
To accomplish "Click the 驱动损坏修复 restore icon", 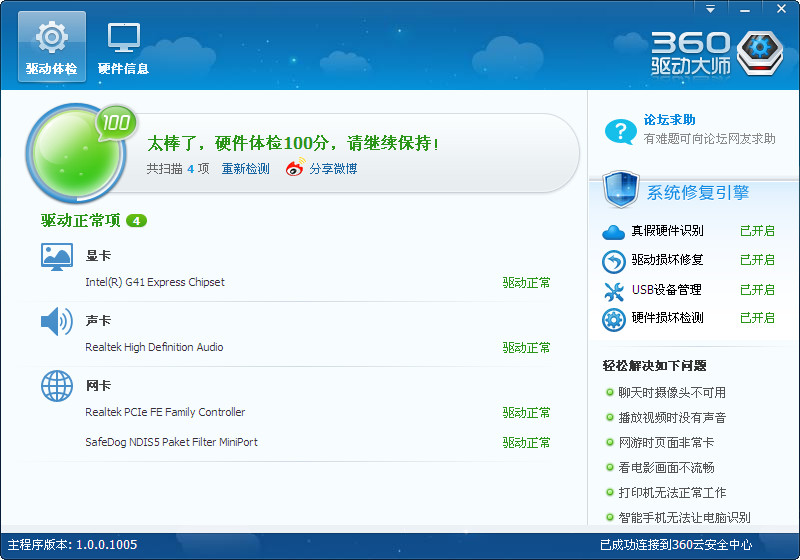I will pyautogui.click(x=613, y=262).
